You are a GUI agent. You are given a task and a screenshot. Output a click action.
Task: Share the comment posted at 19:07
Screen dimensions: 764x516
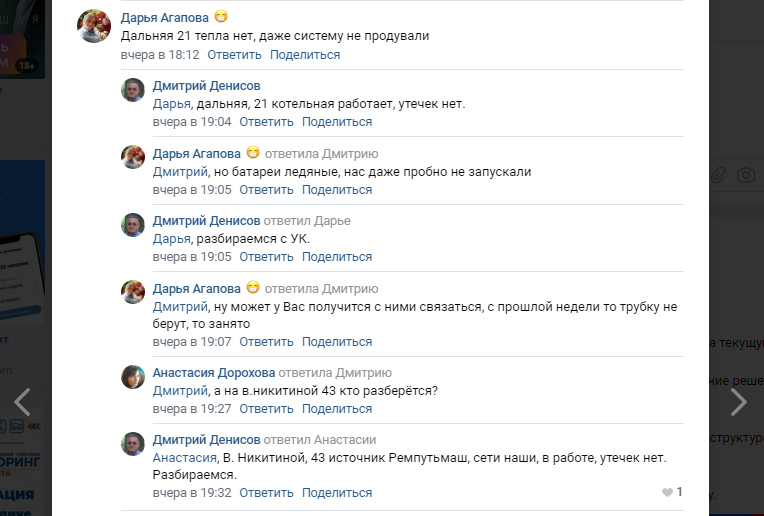(337, 342)
